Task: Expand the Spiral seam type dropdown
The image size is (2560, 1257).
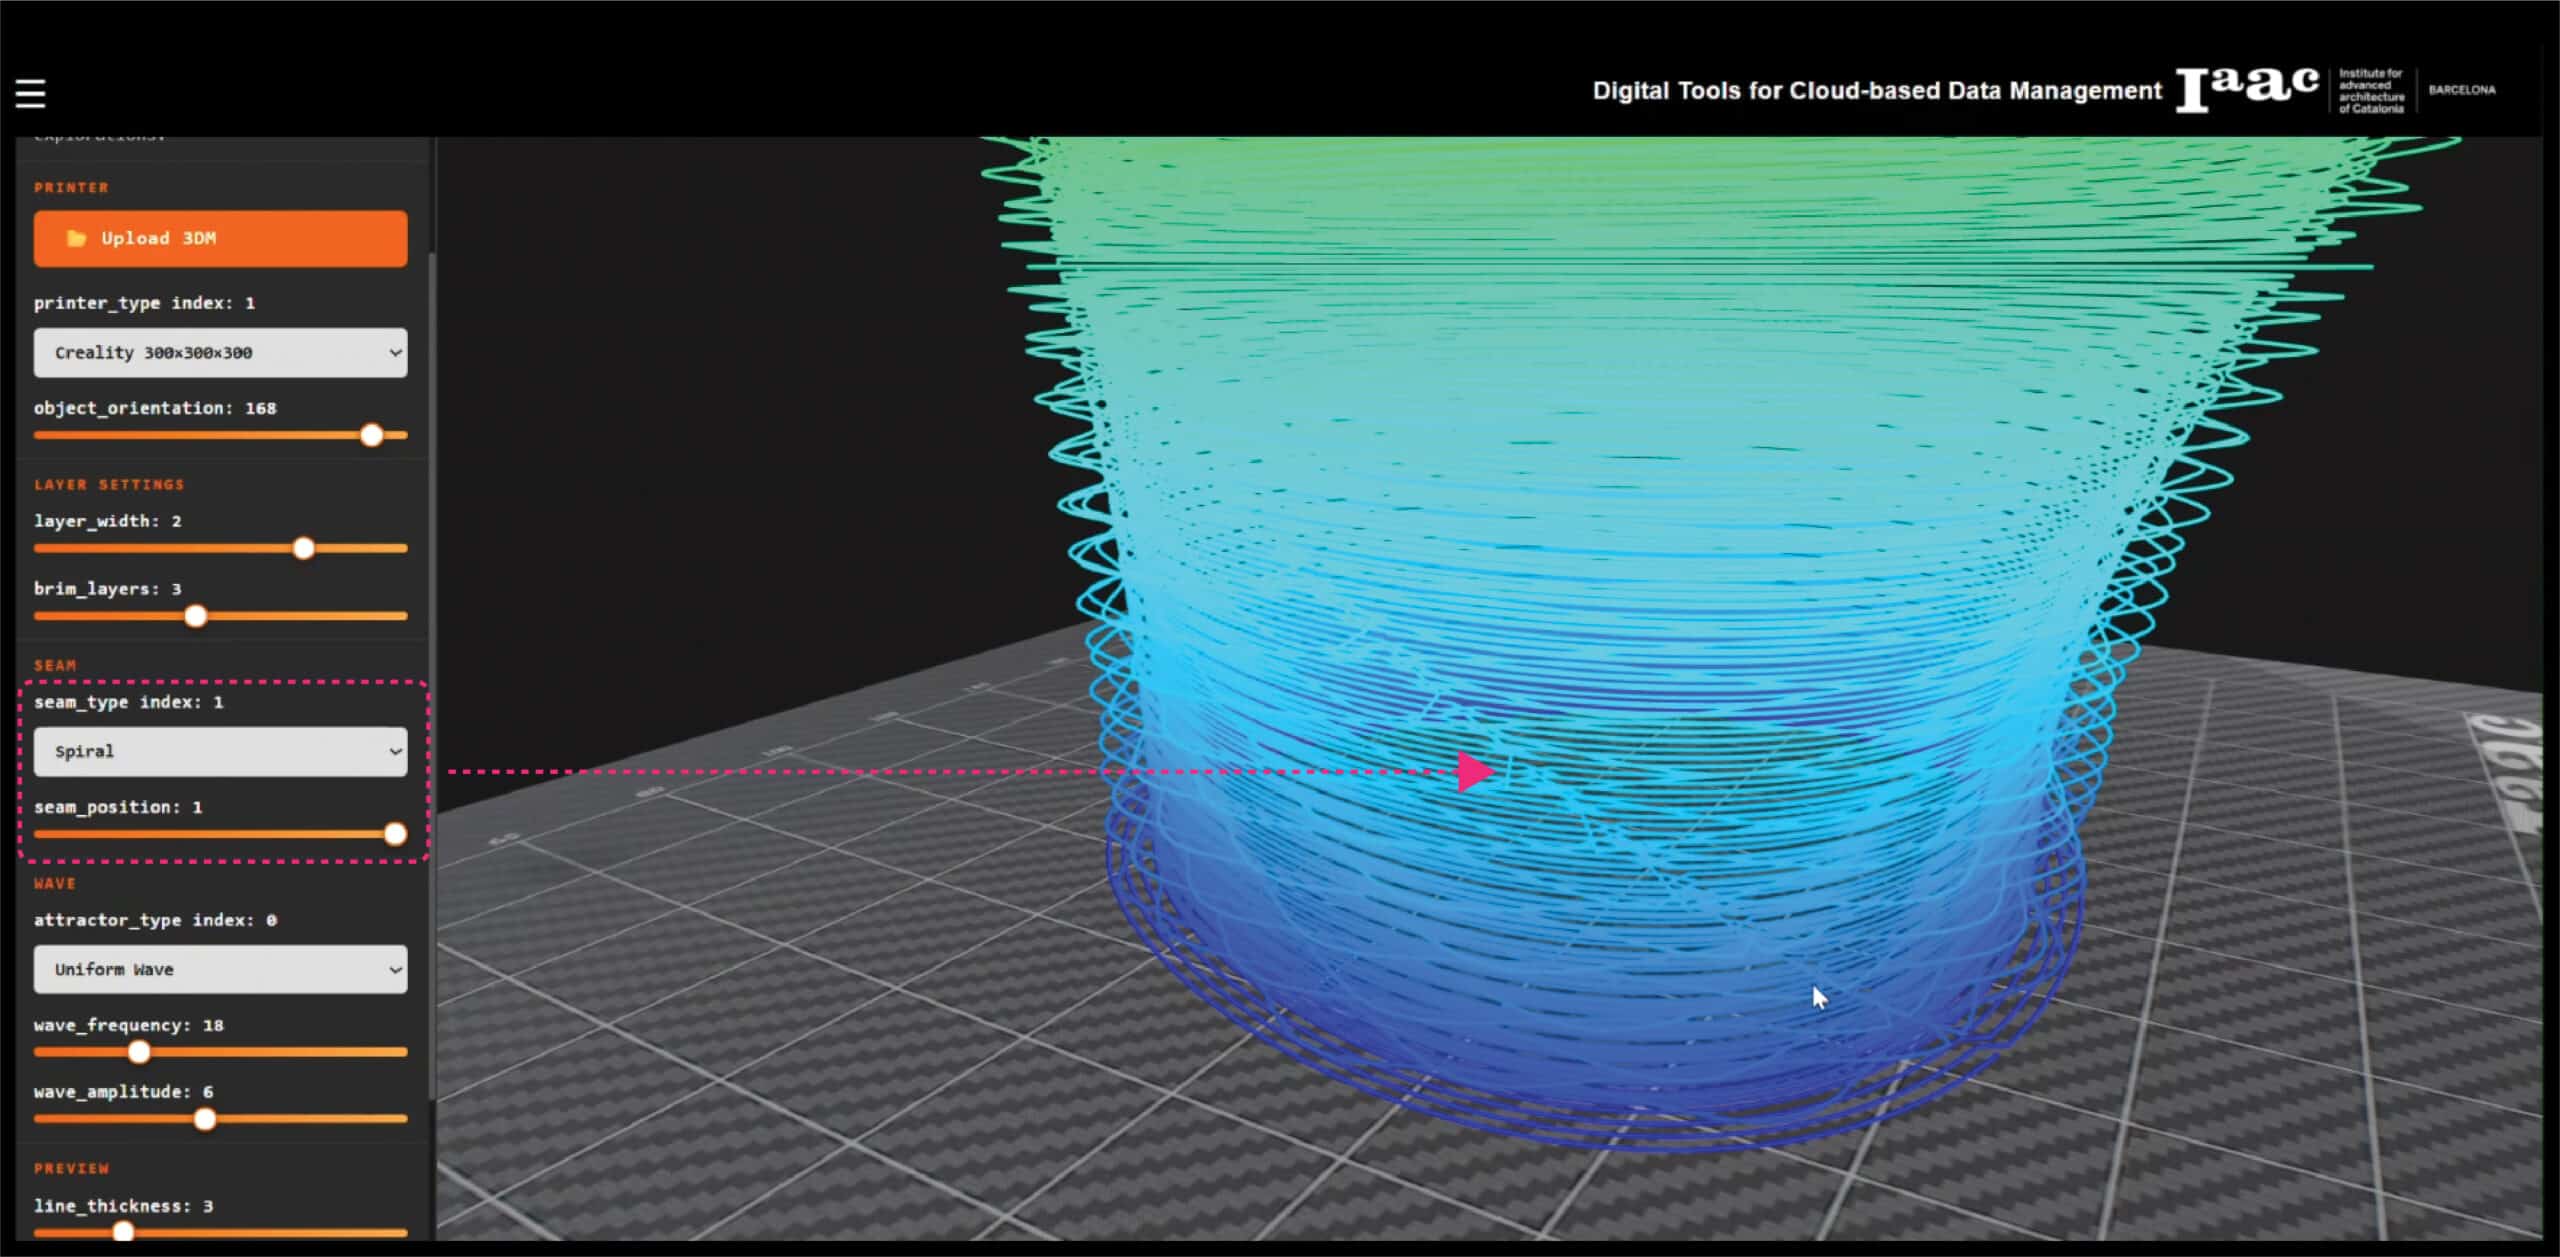Action: coord(220,751)
